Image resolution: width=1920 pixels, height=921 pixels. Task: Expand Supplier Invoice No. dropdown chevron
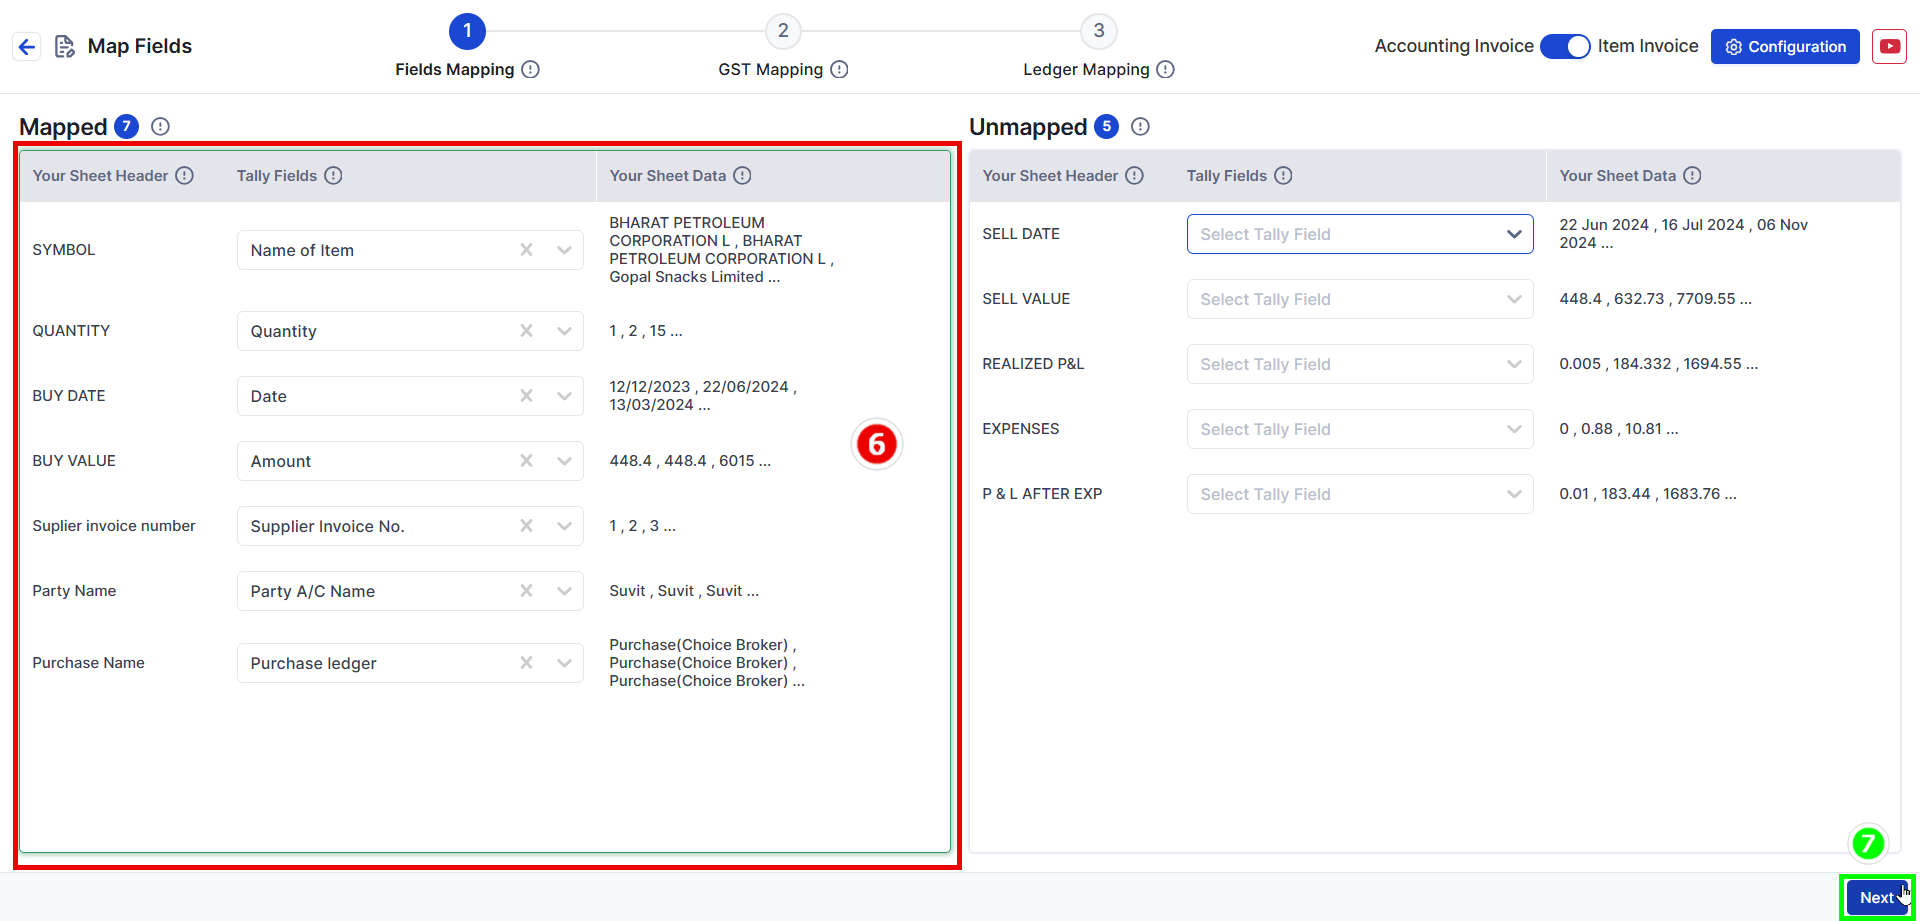coord(564,526)
